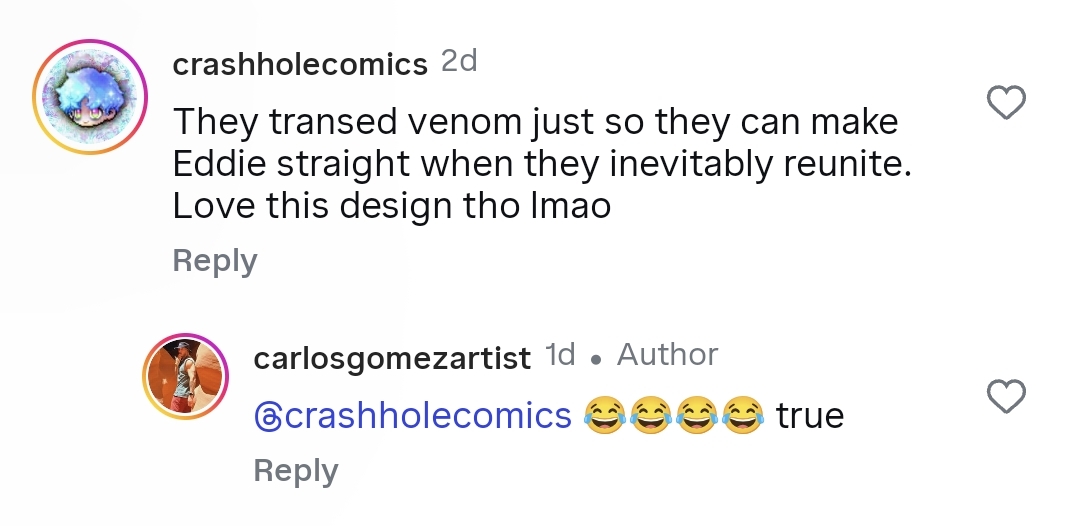Open the carlosgomezartist profile avatar
Image resolution: width=1080 pixels, height=526 pixels.
186,376
